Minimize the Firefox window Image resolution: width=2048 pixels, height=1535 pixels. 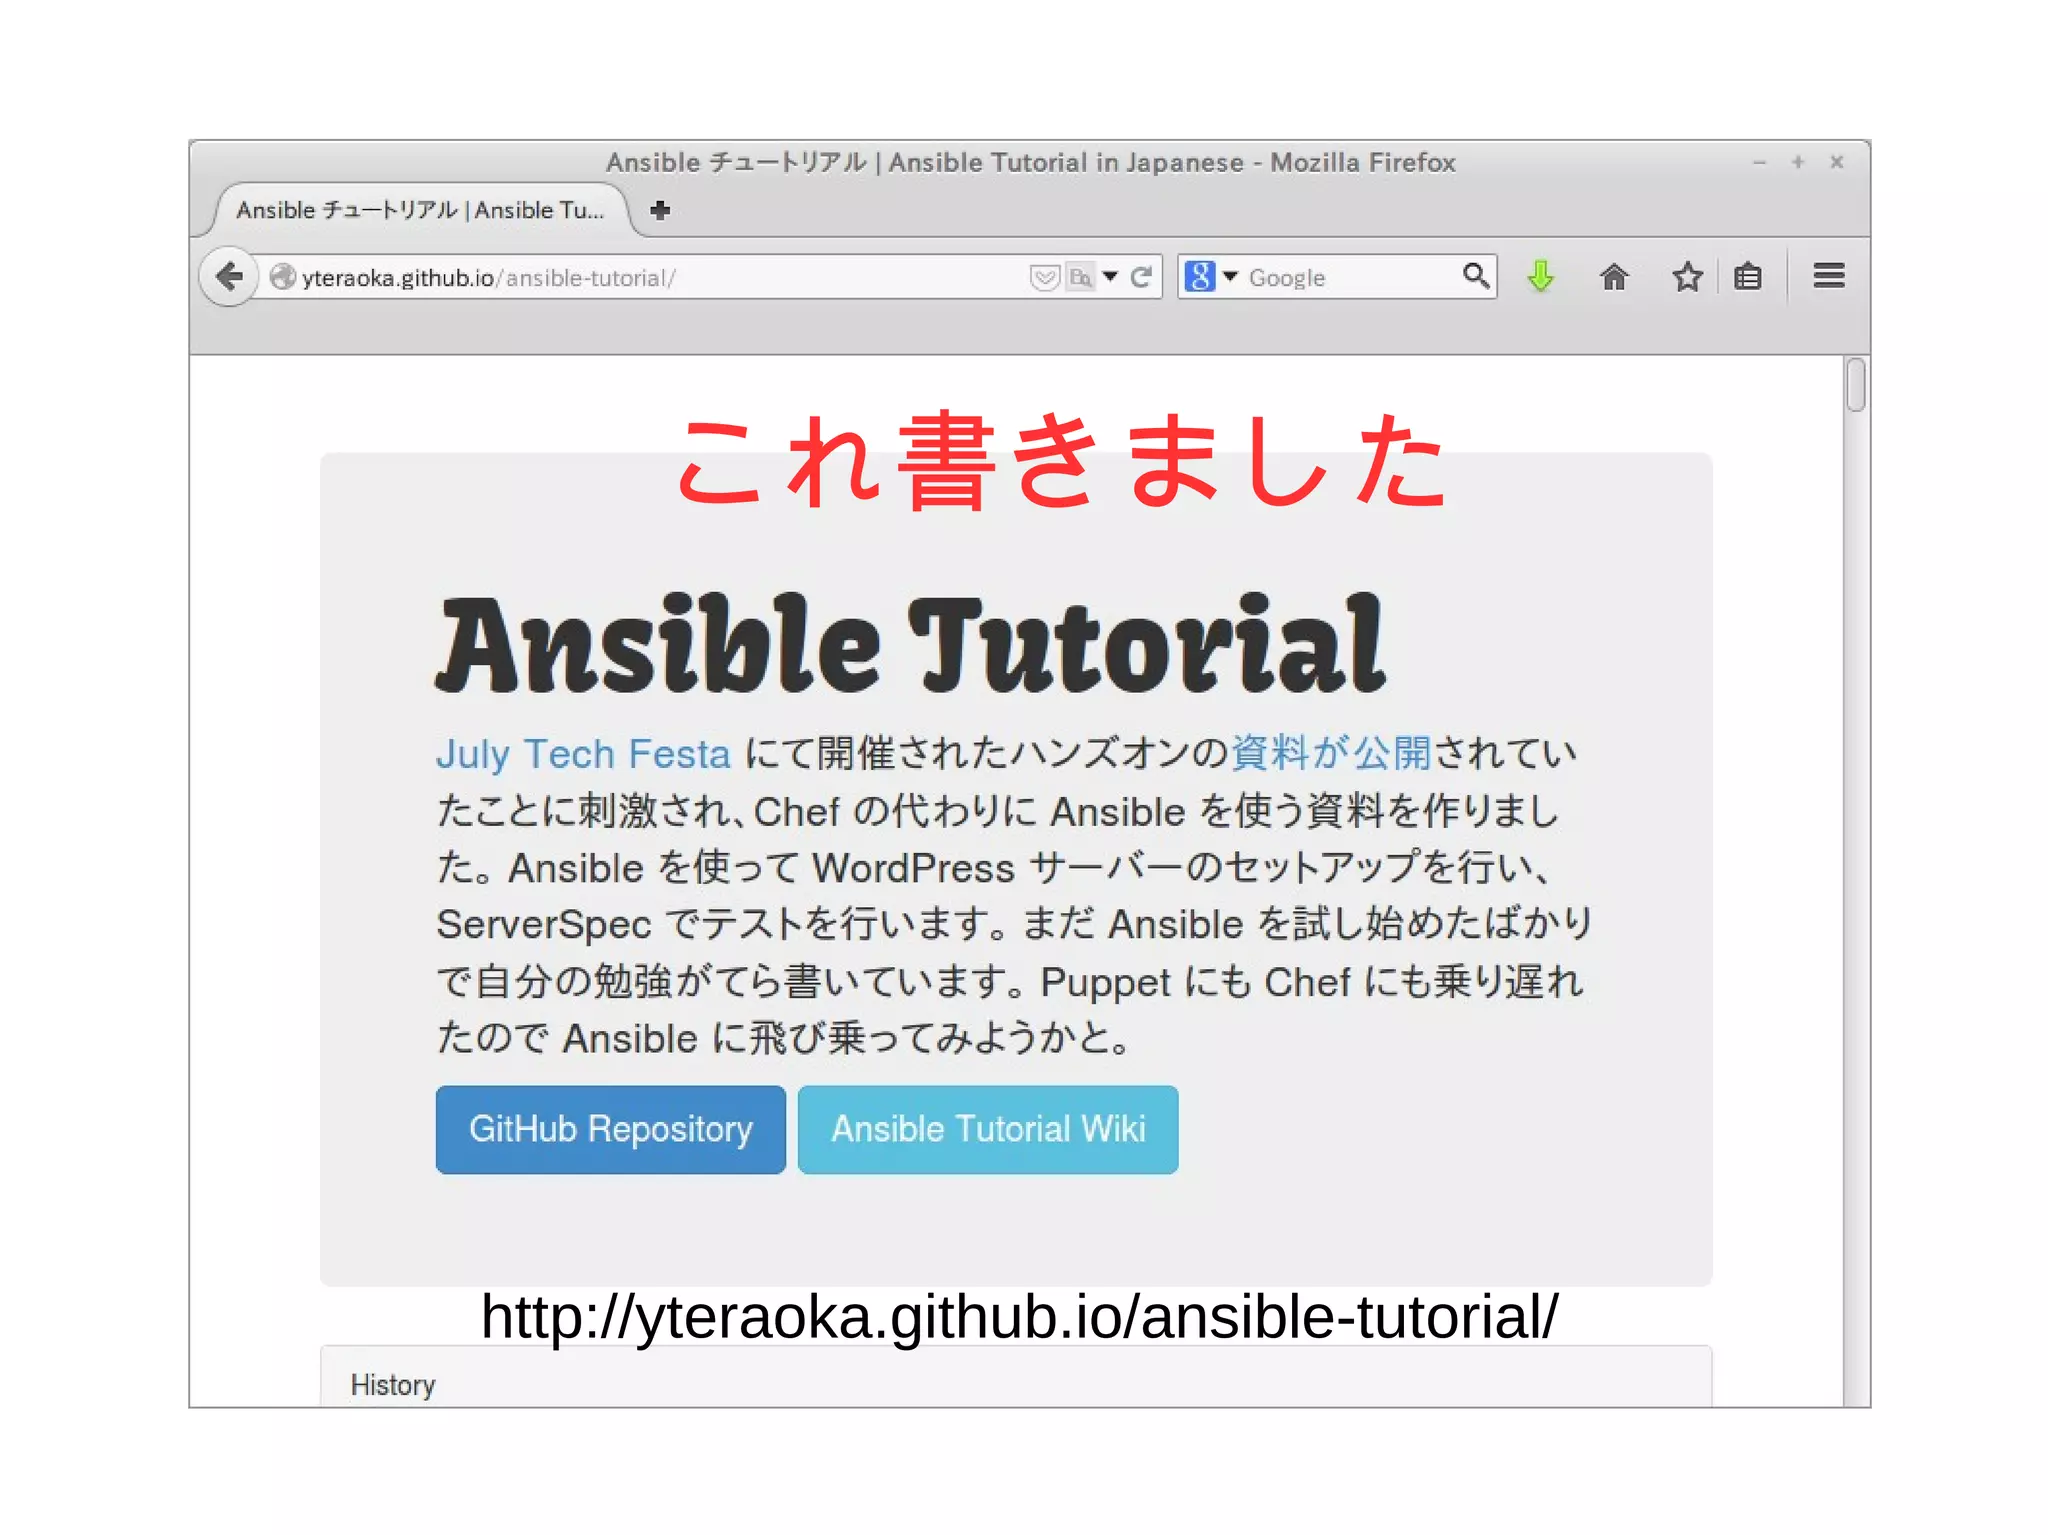click(x=1759, y=162)
